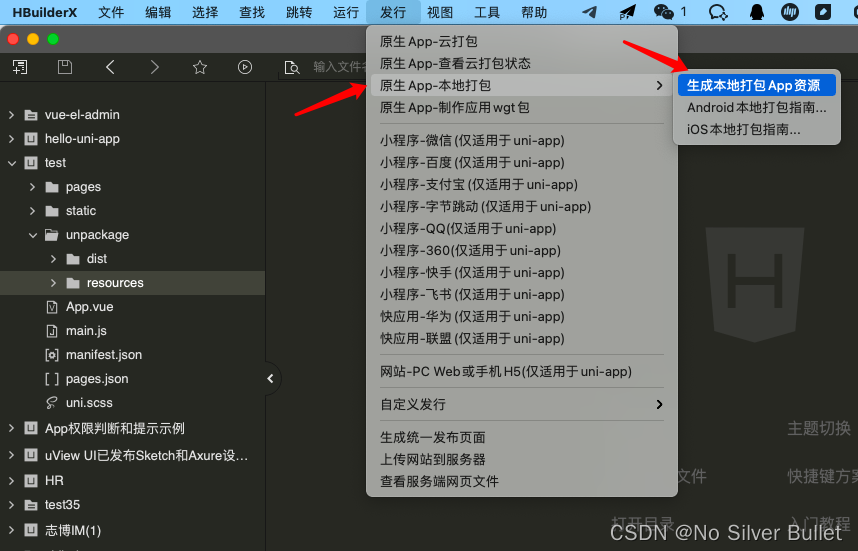Click the Save file toolbar icon
Image resolution: width=858 pixels, height=551 pixels.
click(65, 67)
